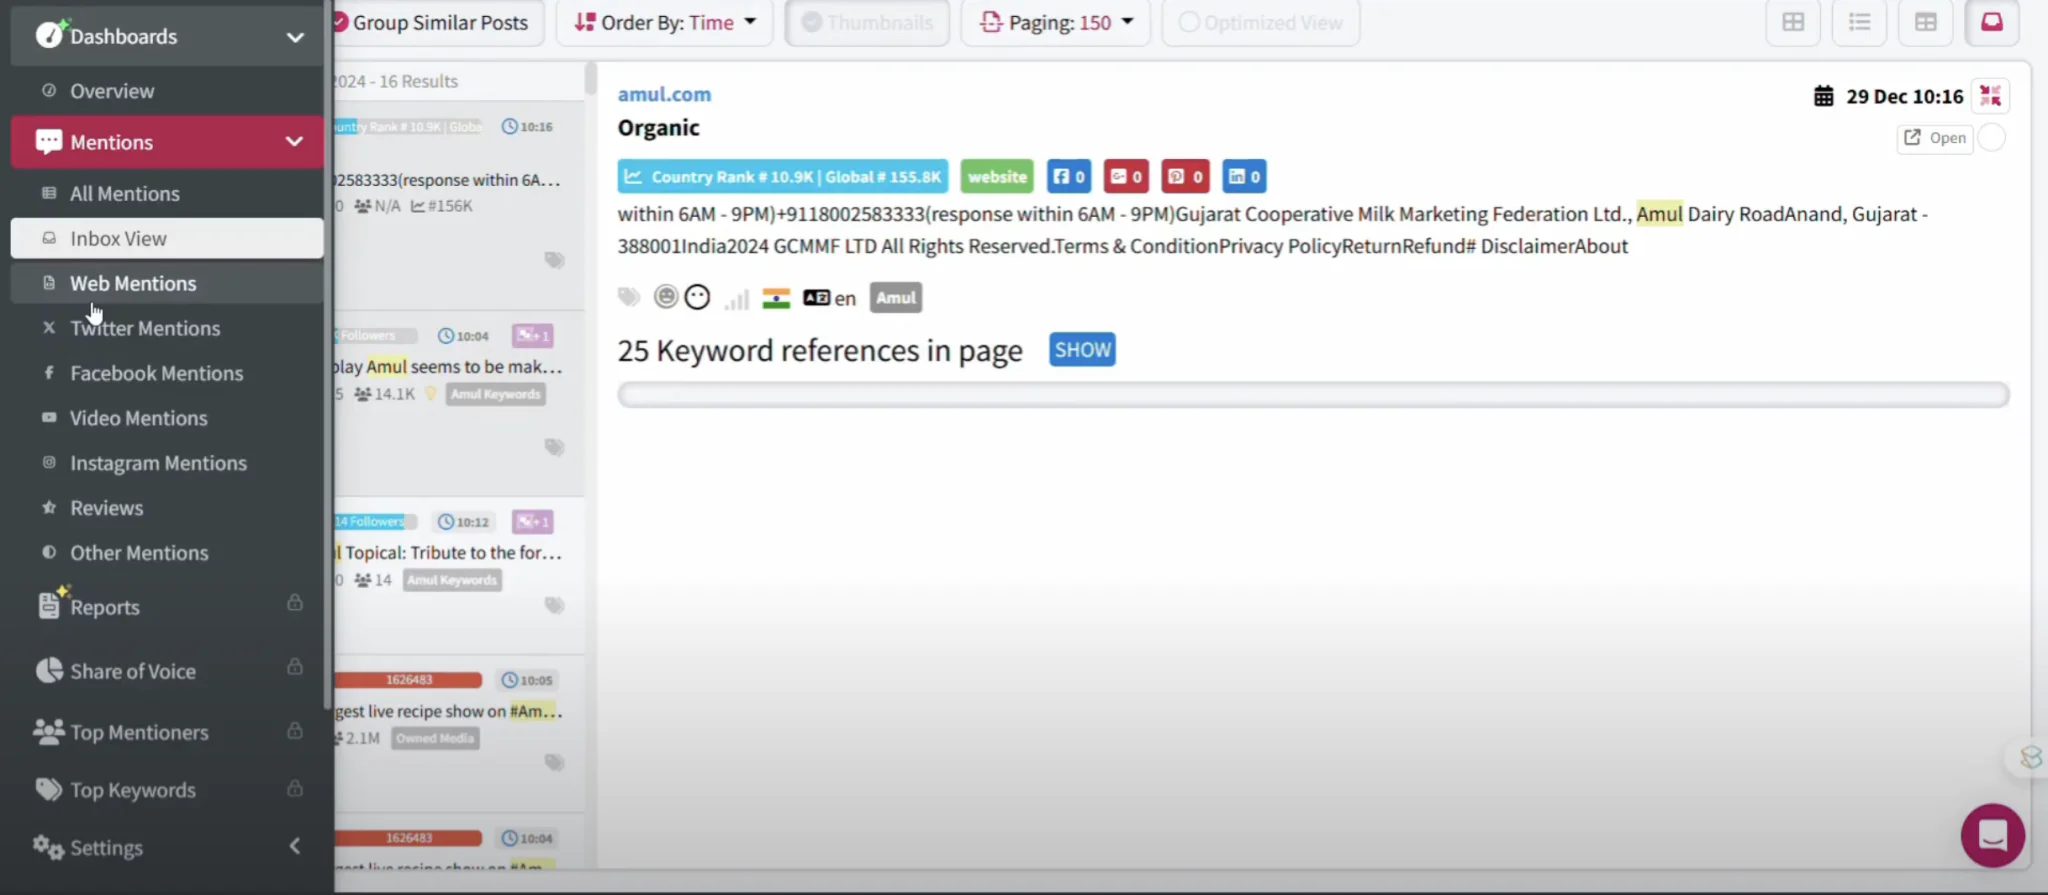Viewport: 2048px width, 895px height.
Task: Click the website source badge
Action: click(997, 177)
